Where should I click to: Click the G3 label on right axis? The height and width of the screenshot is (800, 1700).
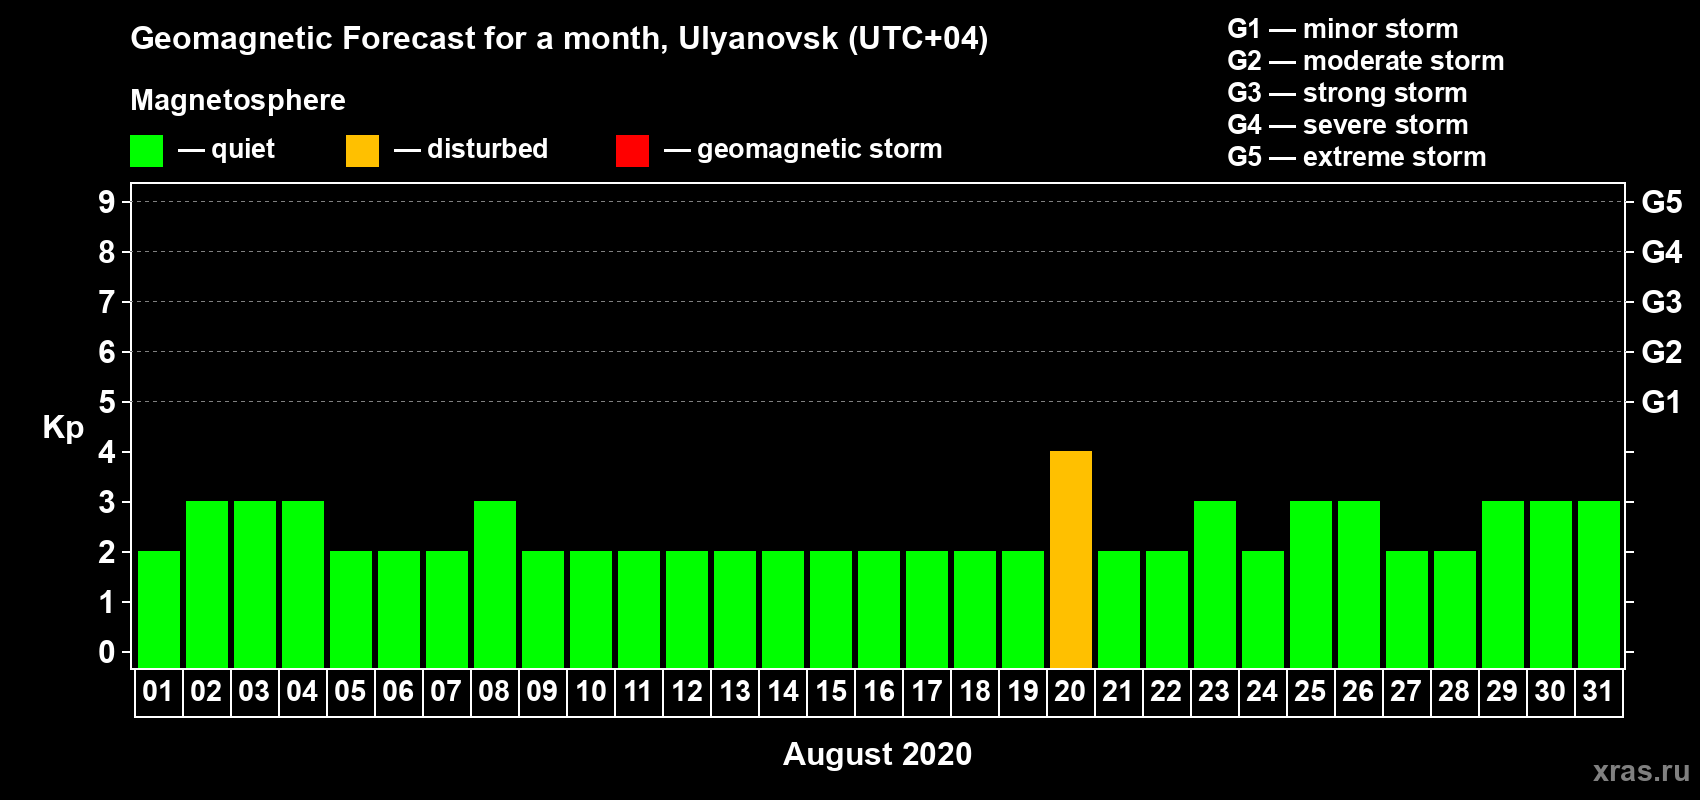click(1661, 302)
